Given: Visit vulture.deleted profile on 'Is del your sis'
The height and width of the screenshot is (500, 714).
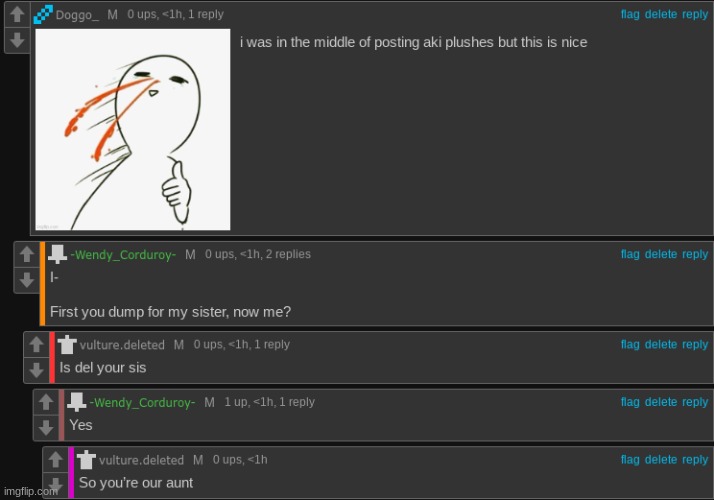Looking at the screenshot, I should tap(122, 345).
